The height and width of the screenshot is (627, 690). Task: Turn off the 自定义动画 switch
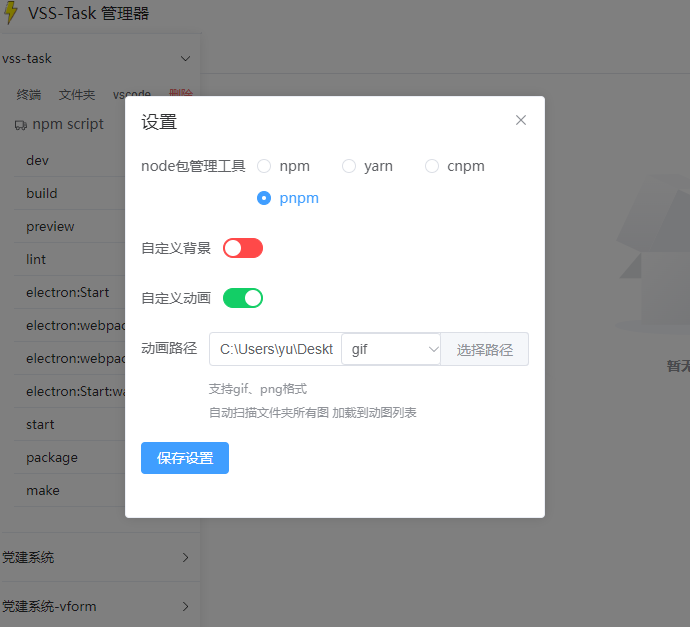(x=243, y=298)
